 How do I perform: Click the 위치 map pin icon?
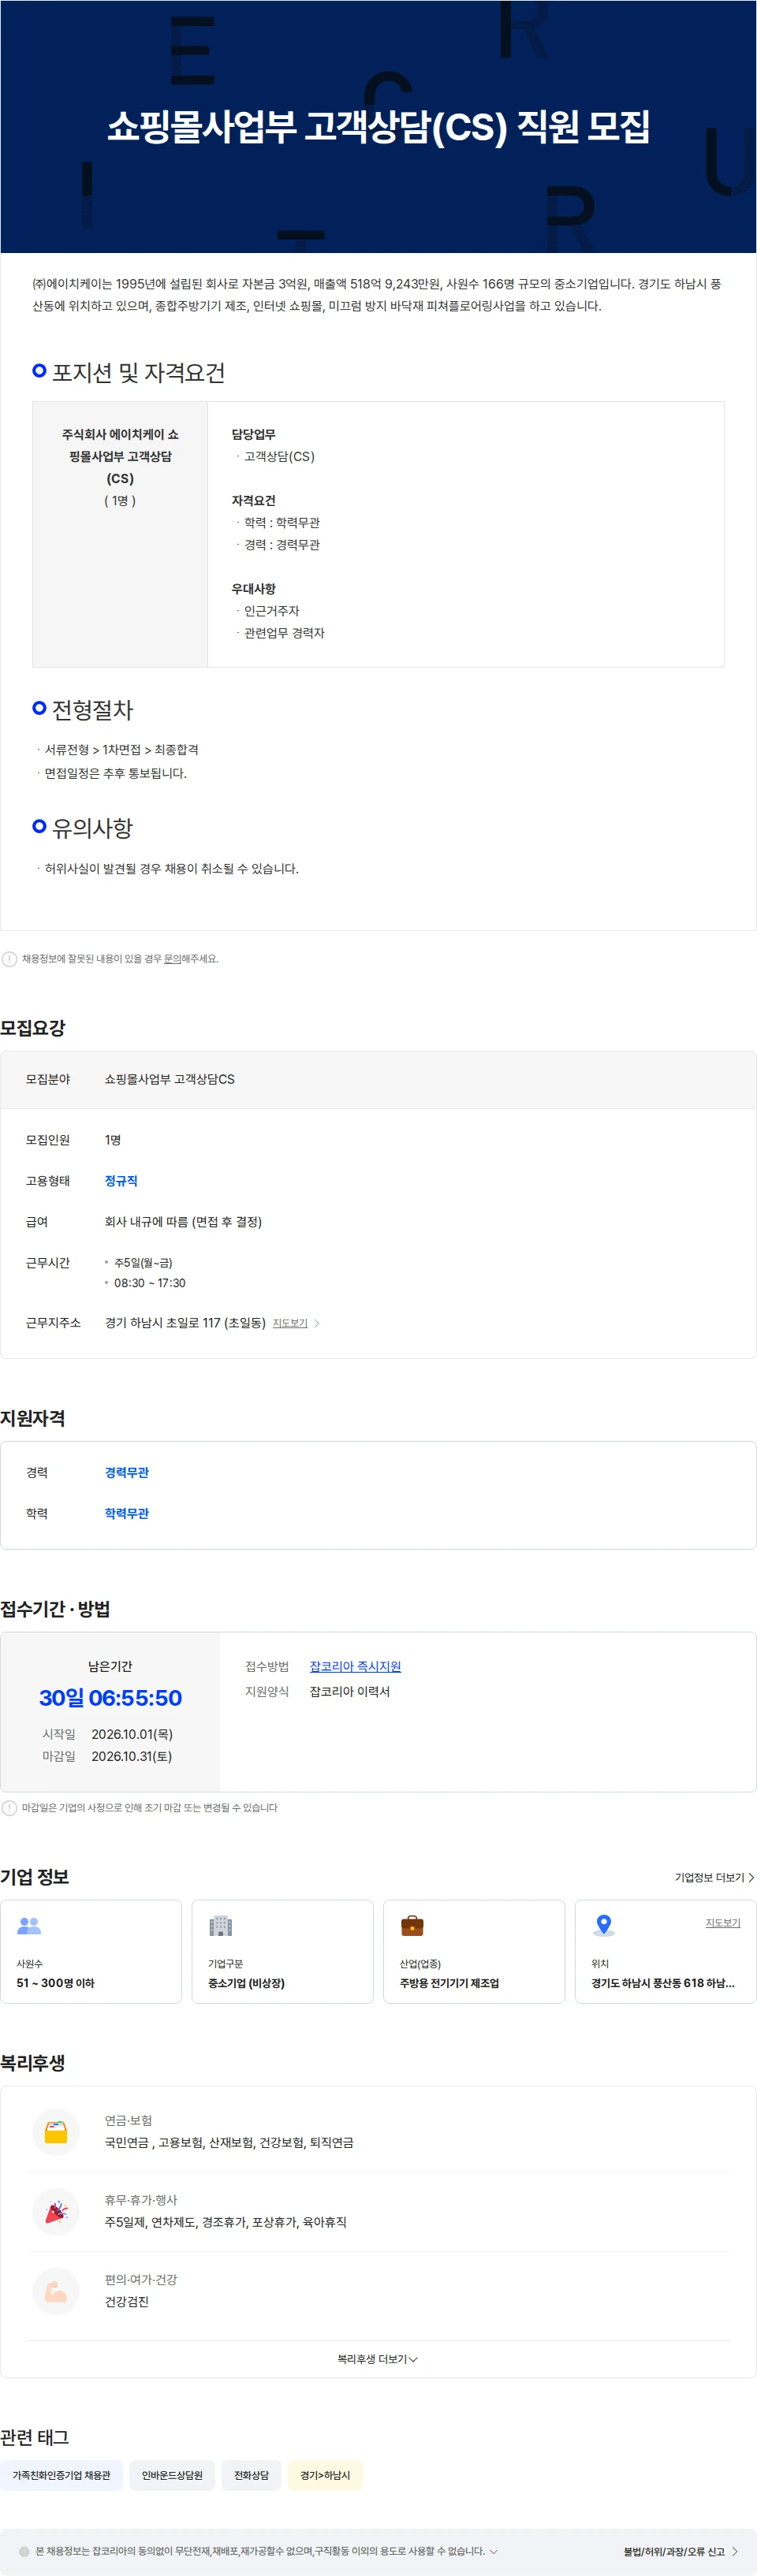tap(604, 1925)
